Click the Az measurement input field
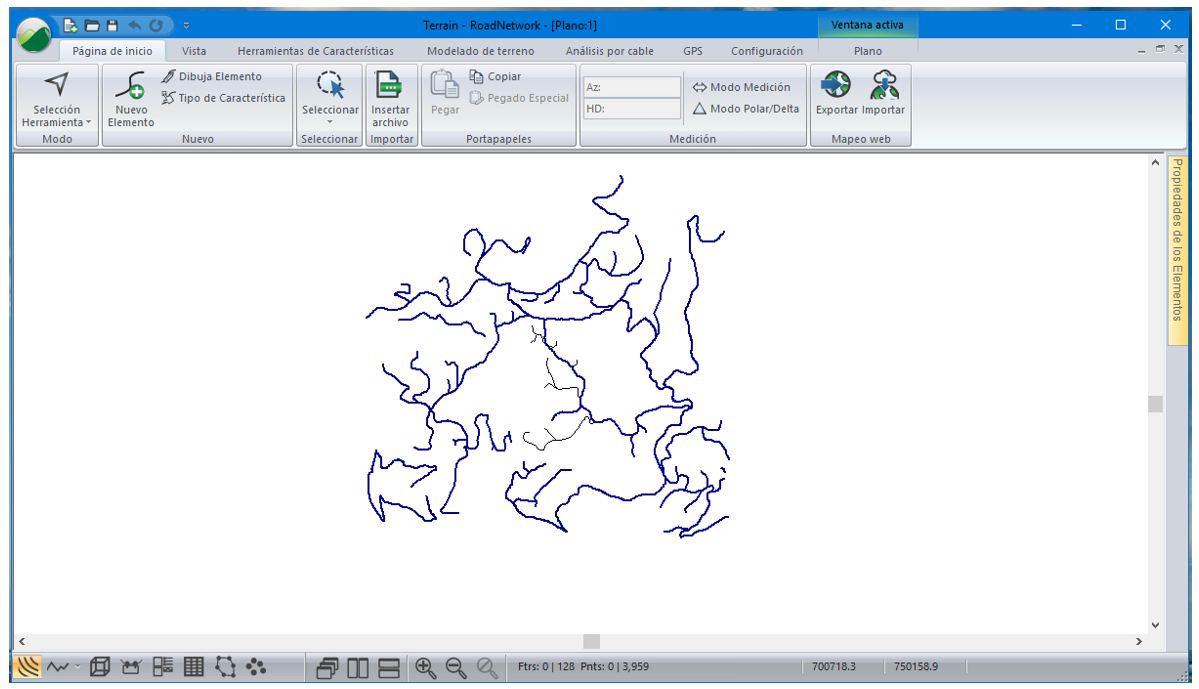 pyautogui.click(x=631, y=87)
